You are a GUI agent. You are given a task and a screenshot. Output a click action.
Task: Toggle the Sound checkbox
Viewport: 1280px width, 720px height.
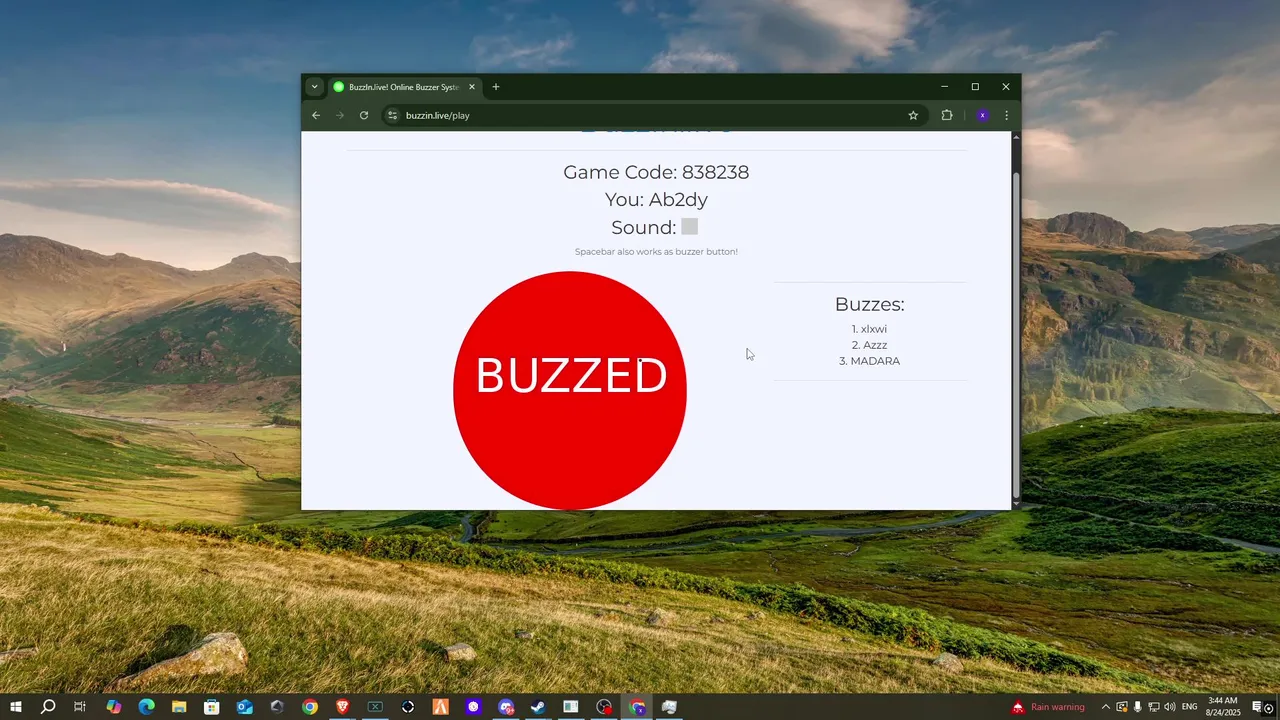click(689, 227)
